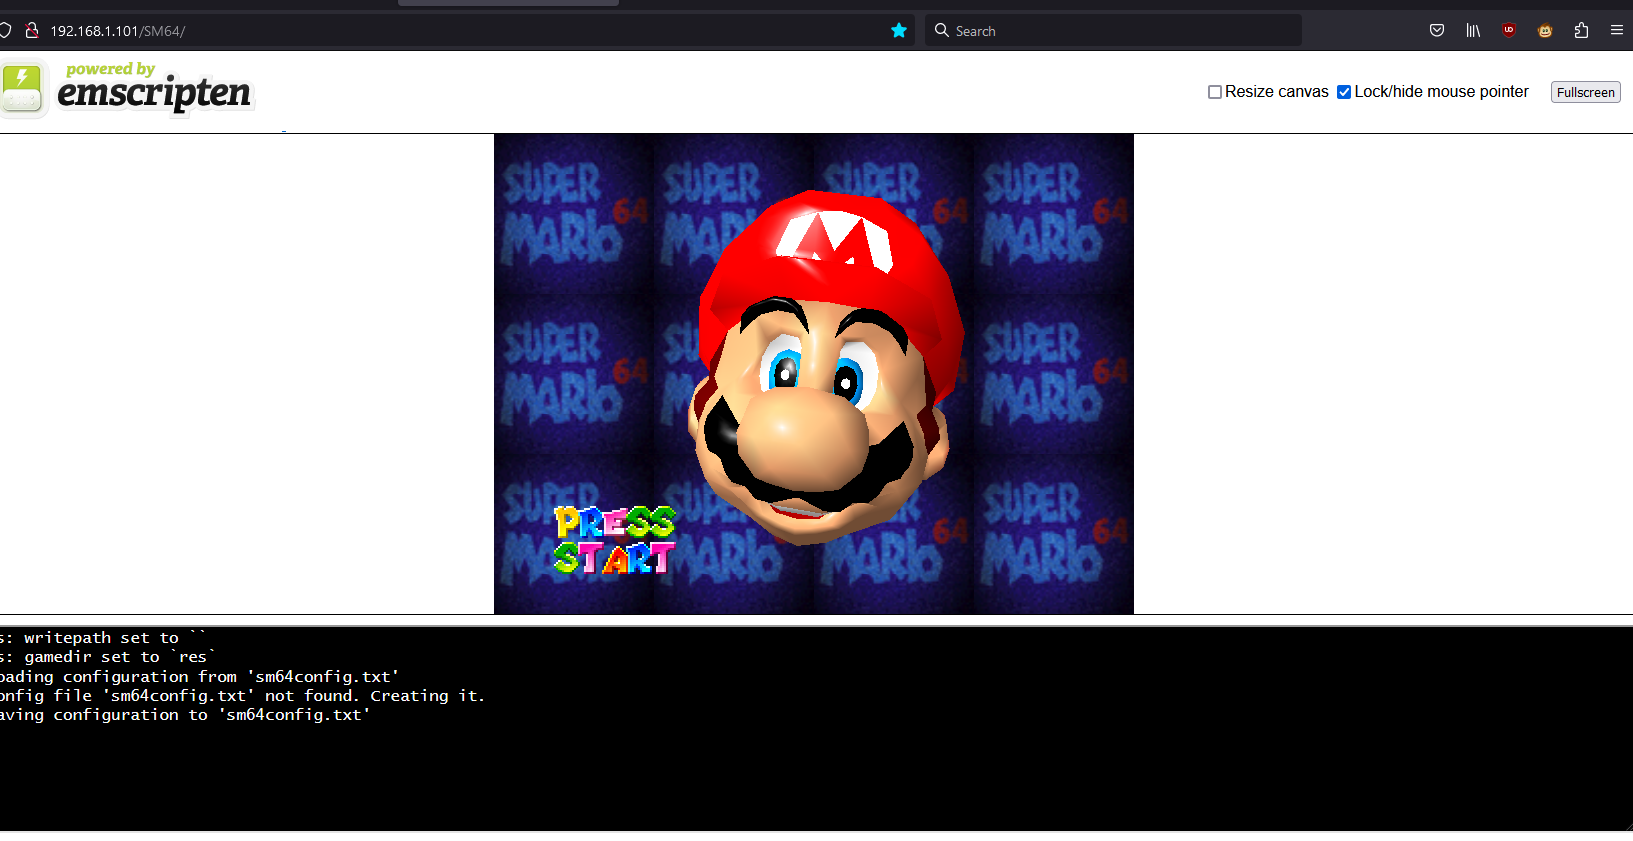
Task: Open the uBlock Origin extension icon
Action: click(1509, 30)
